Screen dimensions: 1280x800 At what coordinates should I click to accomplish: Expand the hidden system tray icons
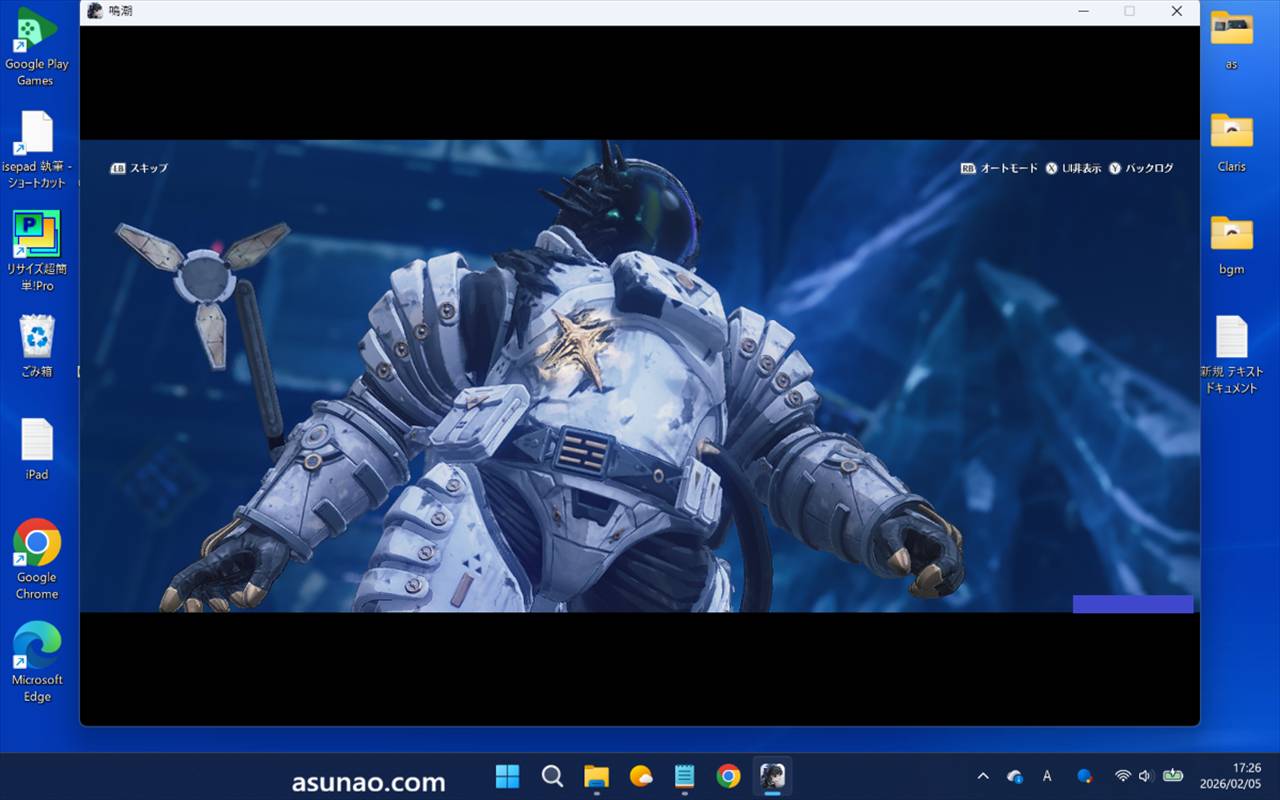pyautogui.click(x=983, y=776)
